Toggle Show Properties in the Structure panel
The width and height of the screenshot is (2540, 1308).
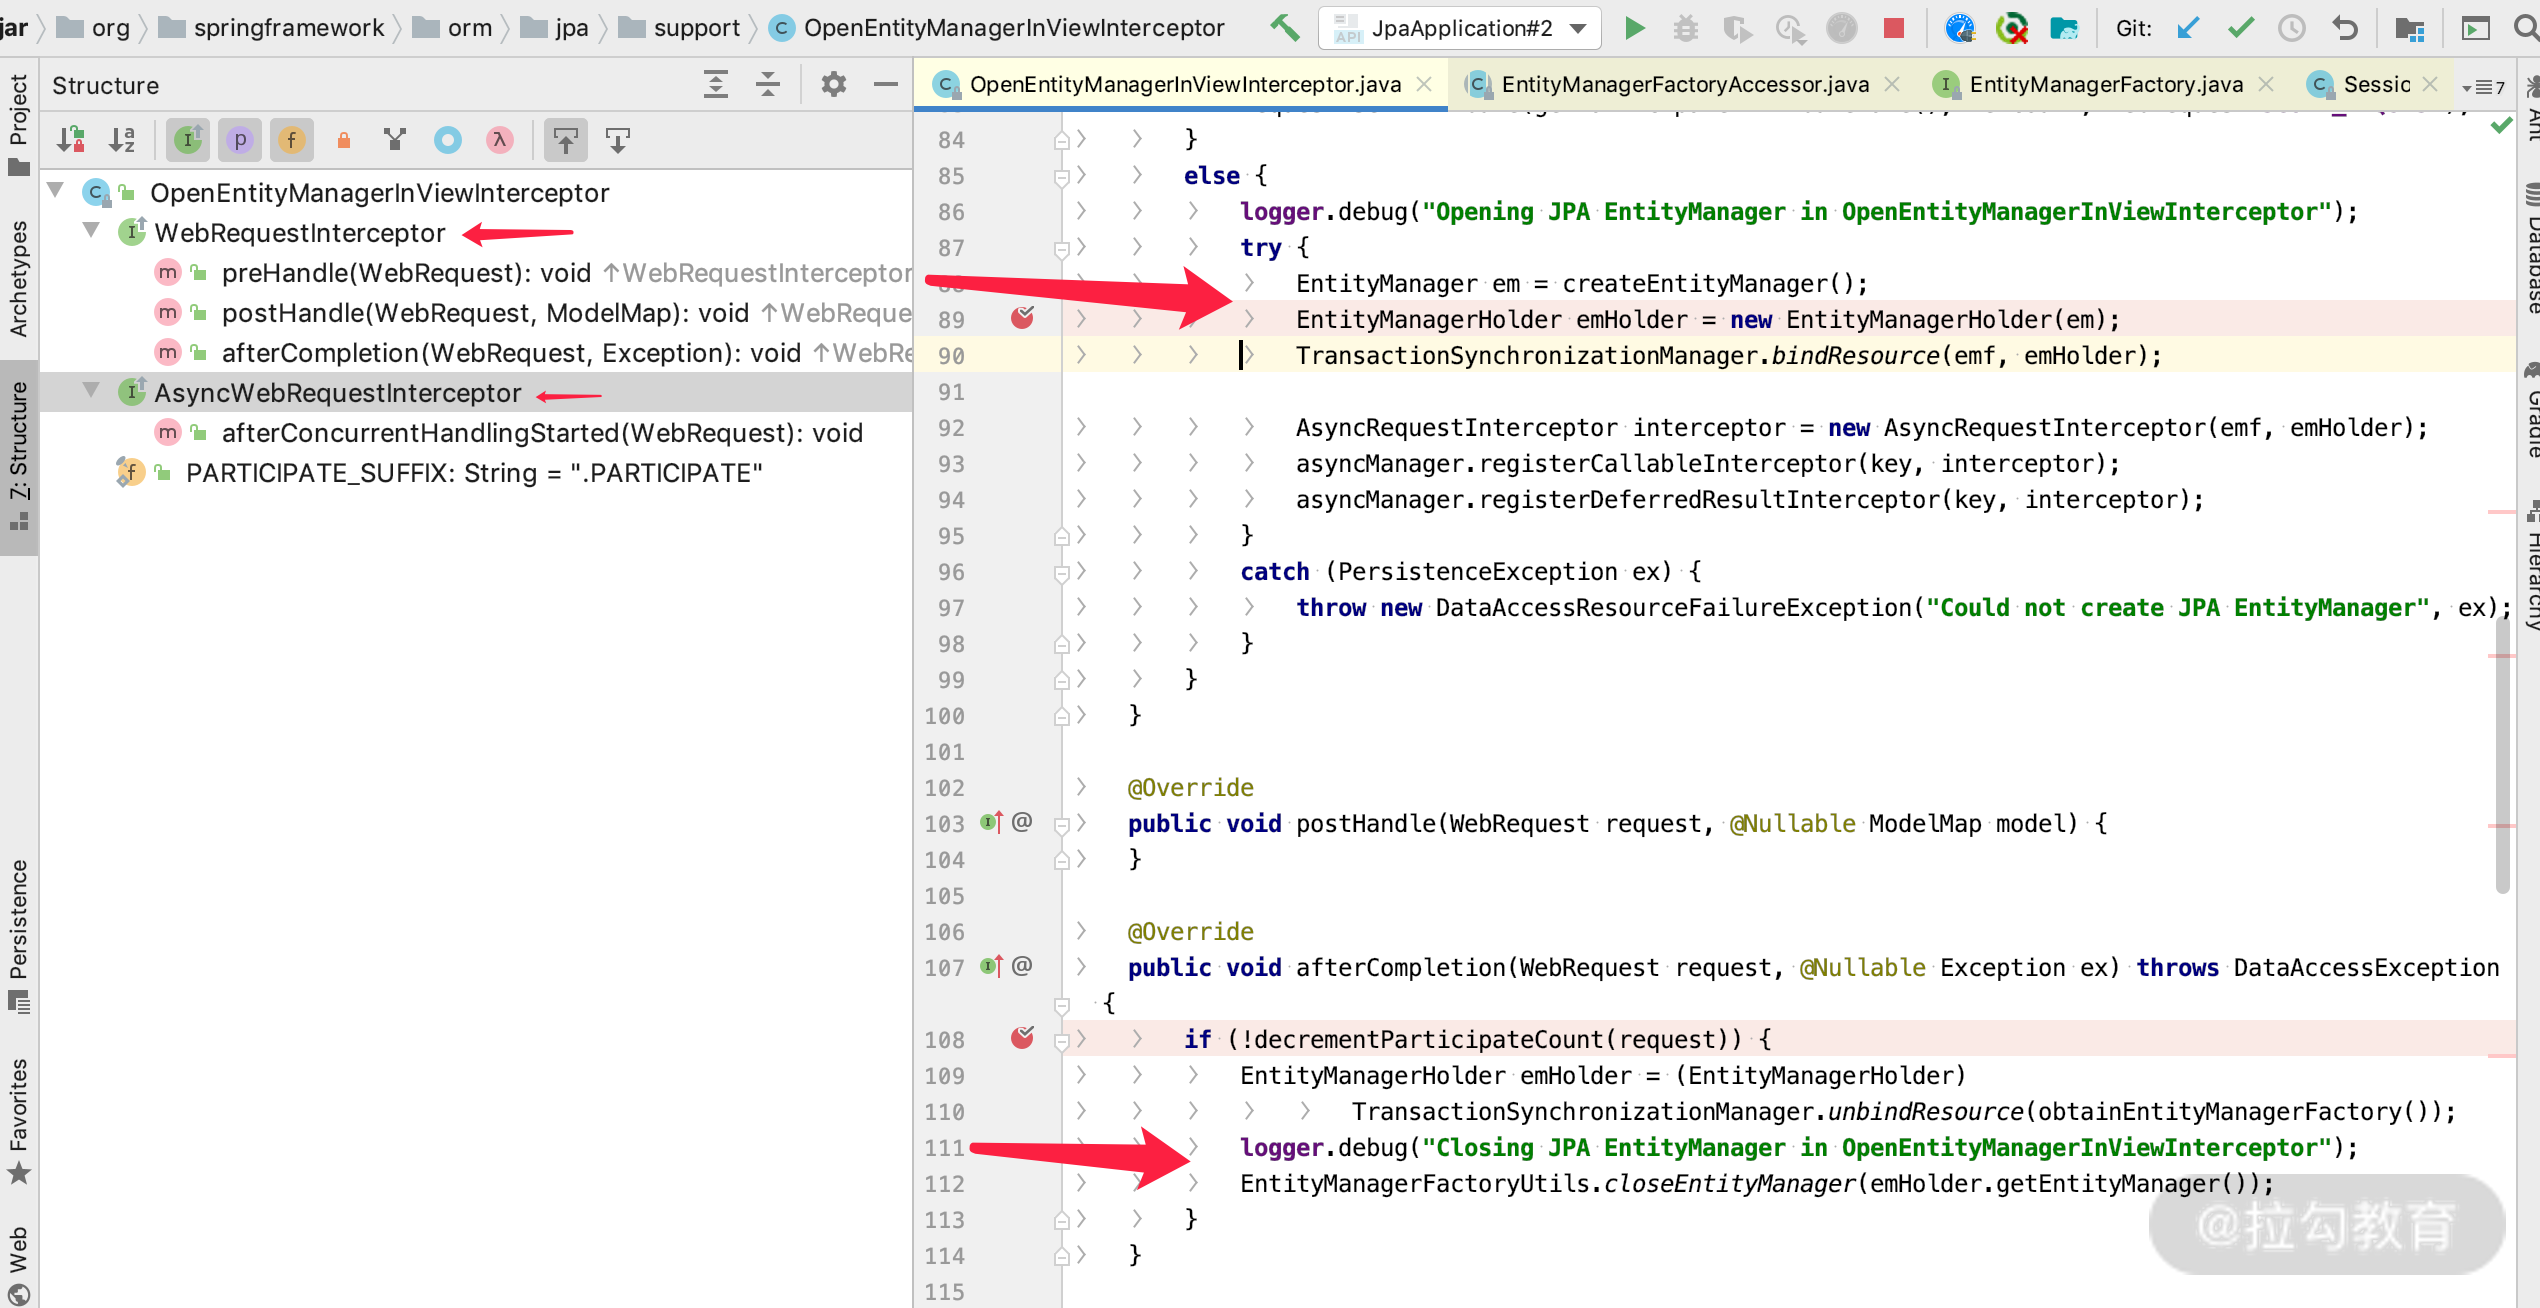tap(239, 140)
